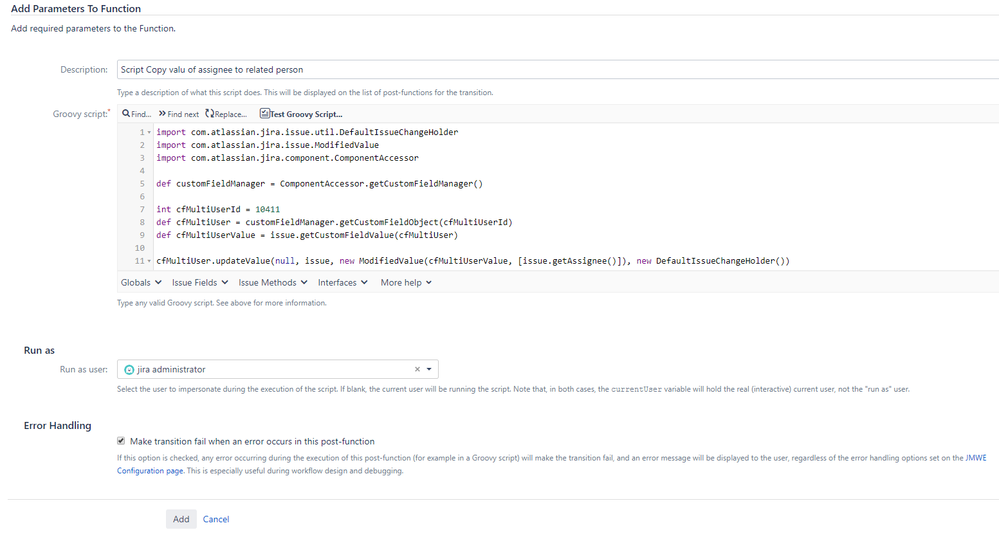Screen dimensions: 999x537
Task: Click Test Groovy Script button
Action: click(301, 114)
